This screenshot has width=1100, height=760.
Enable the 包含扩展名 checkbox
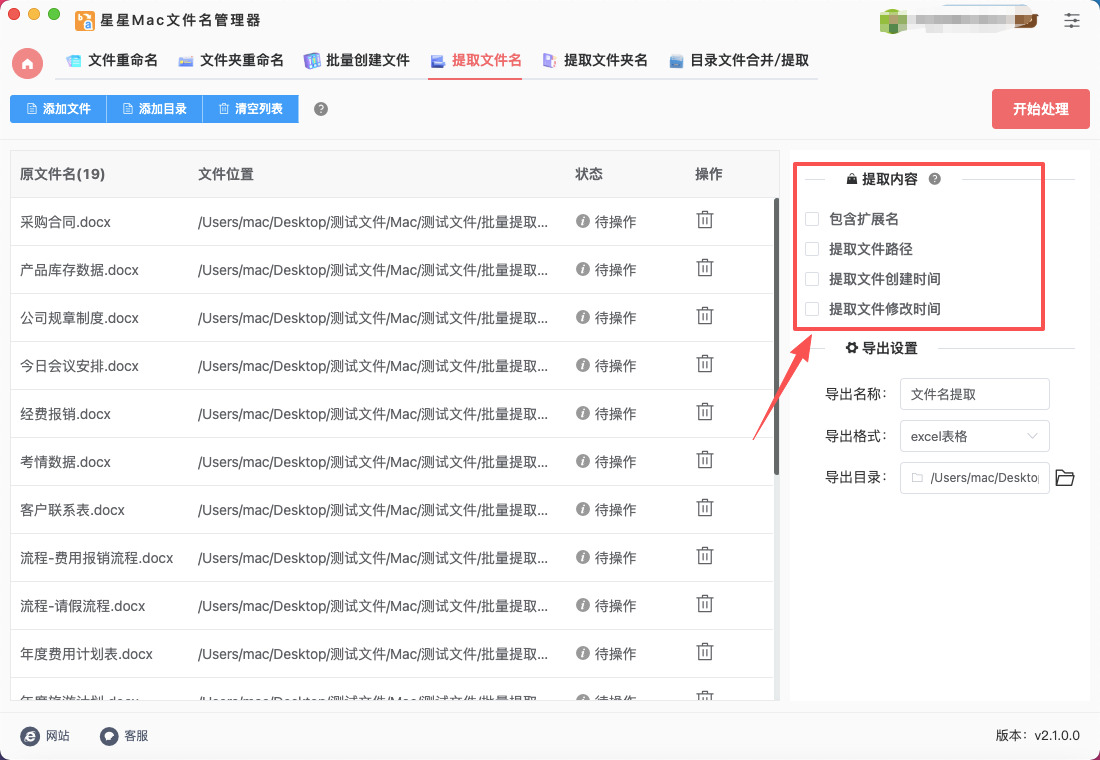(x=812, y=219)
